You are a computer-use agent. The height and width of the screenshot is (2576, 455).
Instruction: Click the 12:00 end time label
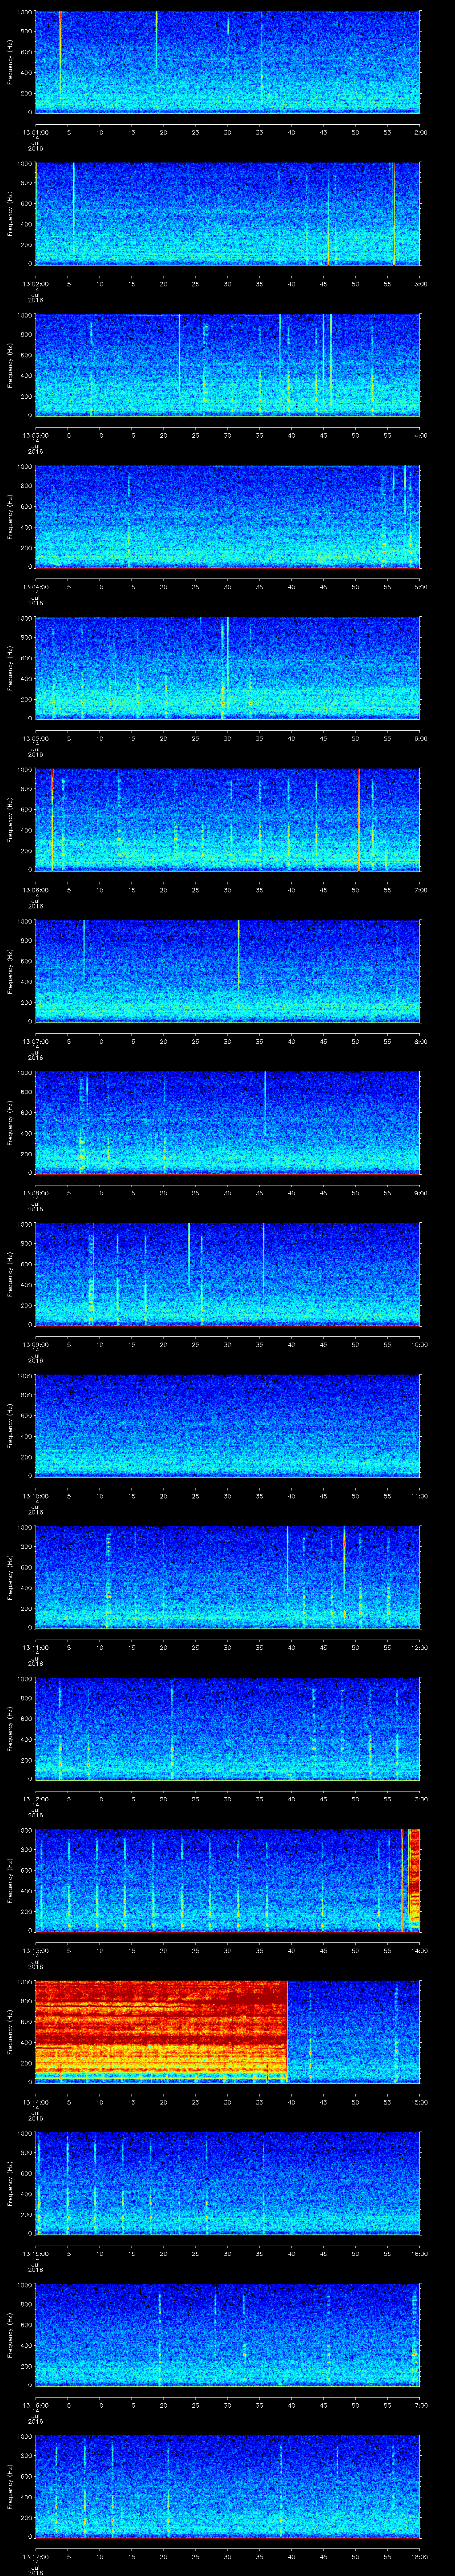pos(419,1647)
